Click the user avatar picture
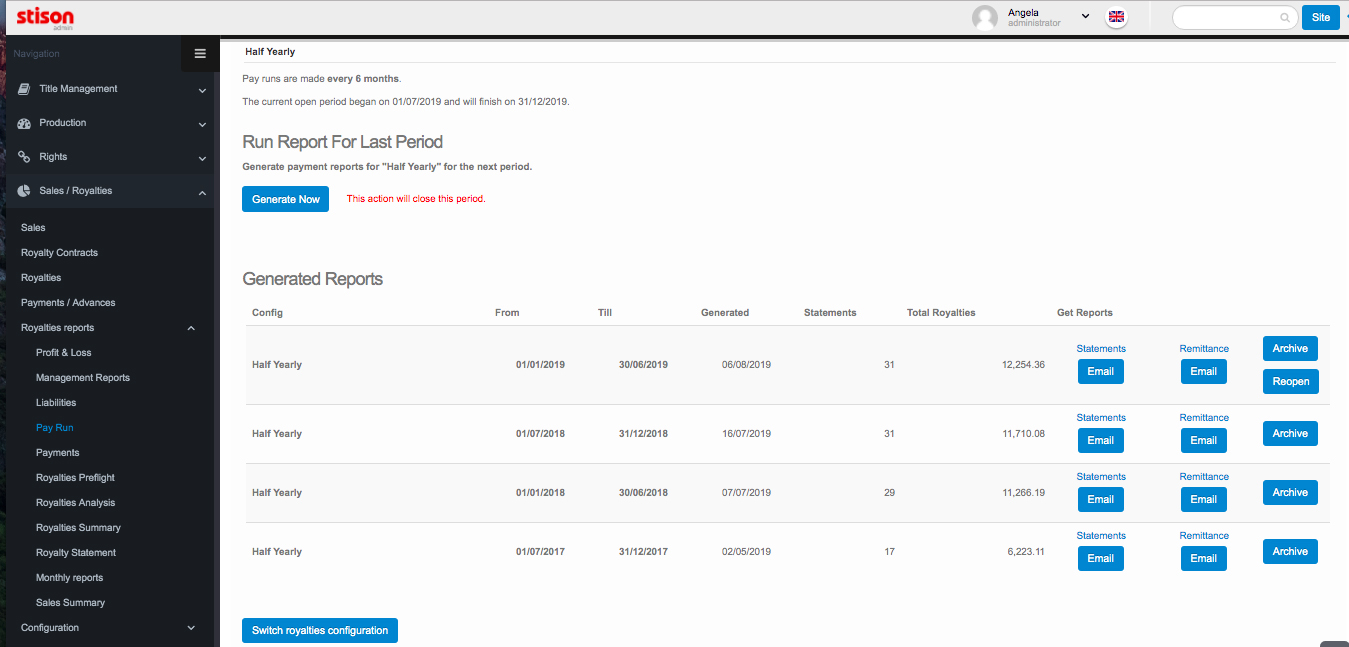Image resolution: width=1349 pixels, height=647 pixels. pos(985,17)
